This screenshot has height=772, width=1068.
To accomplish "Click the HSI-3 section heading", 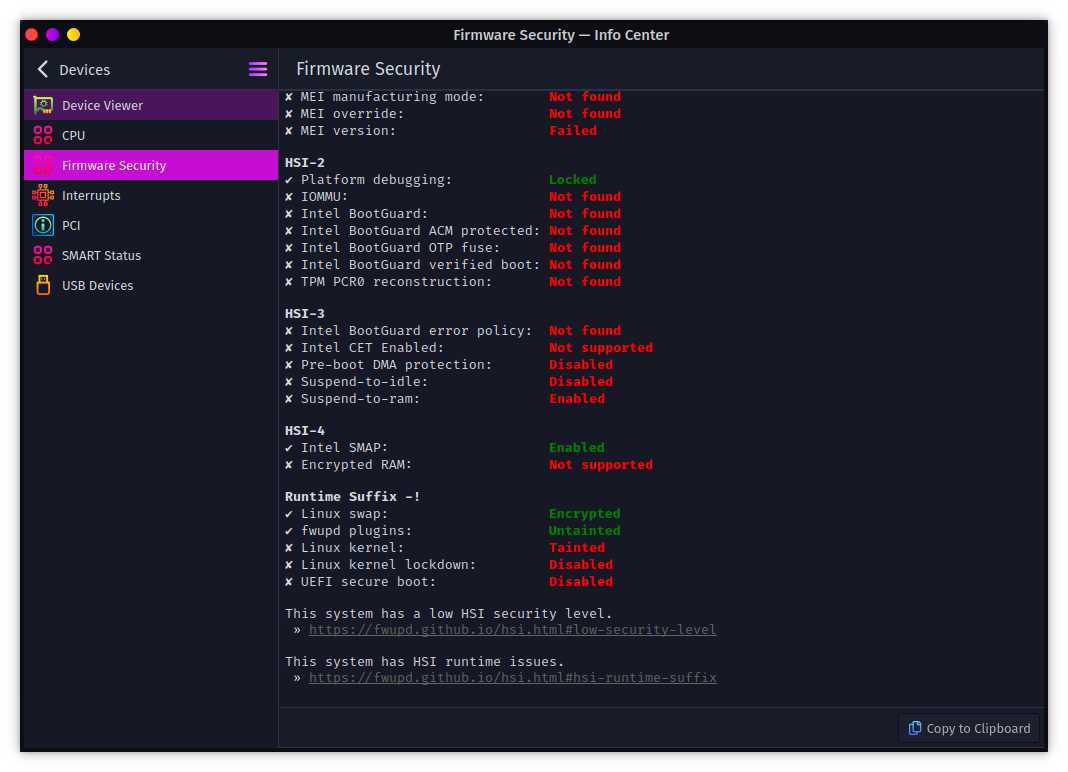I will 304,313.
